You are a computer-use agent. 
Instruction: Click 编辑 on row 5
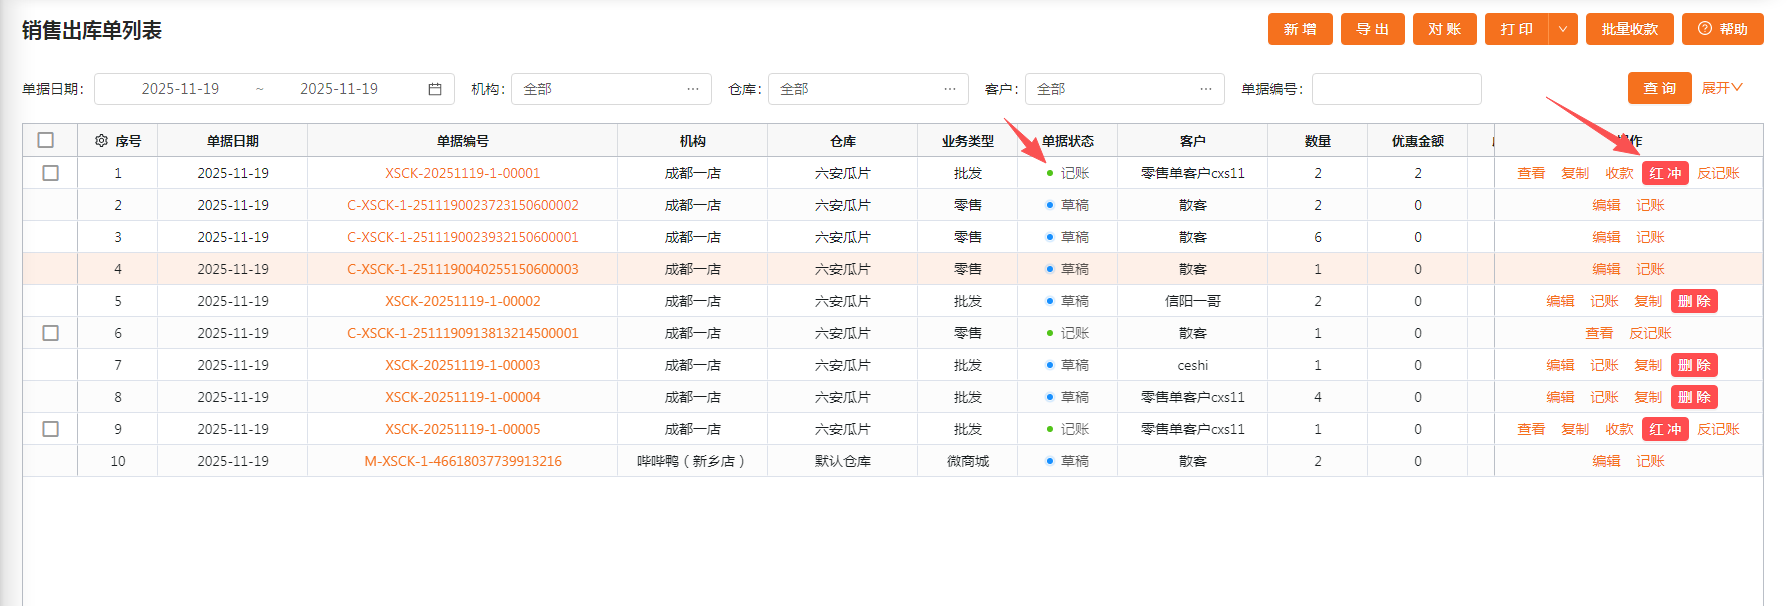pos(1560,301)
